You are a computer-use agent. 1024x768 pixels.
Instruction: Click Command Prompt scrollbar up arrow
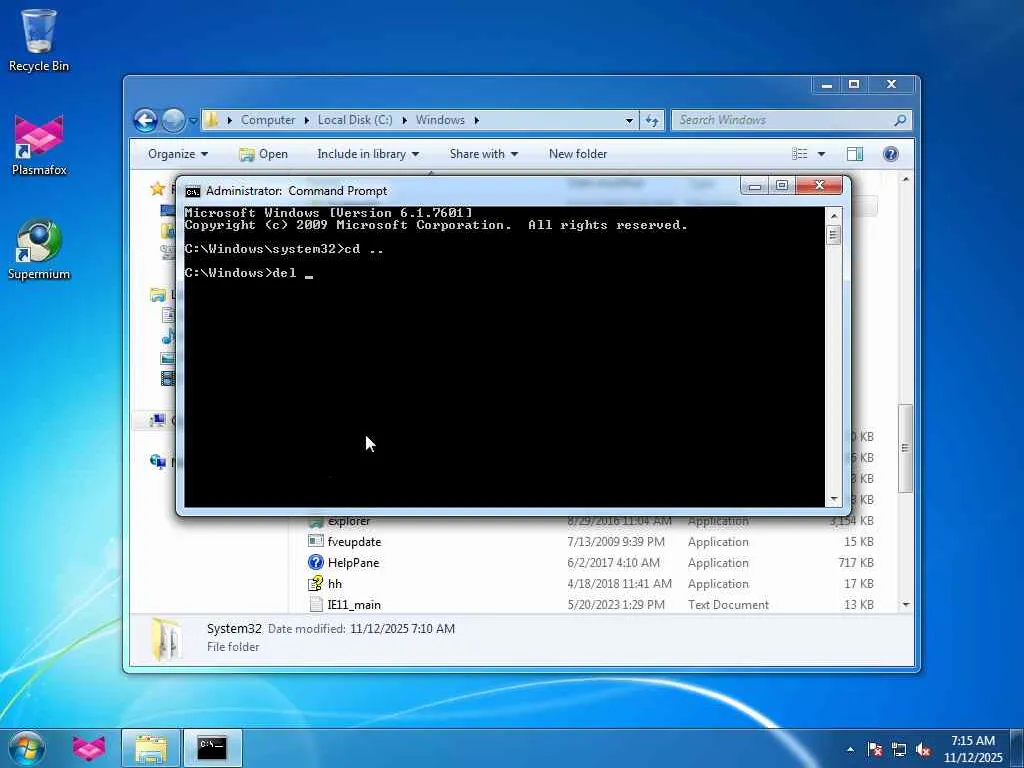(833, 216)
